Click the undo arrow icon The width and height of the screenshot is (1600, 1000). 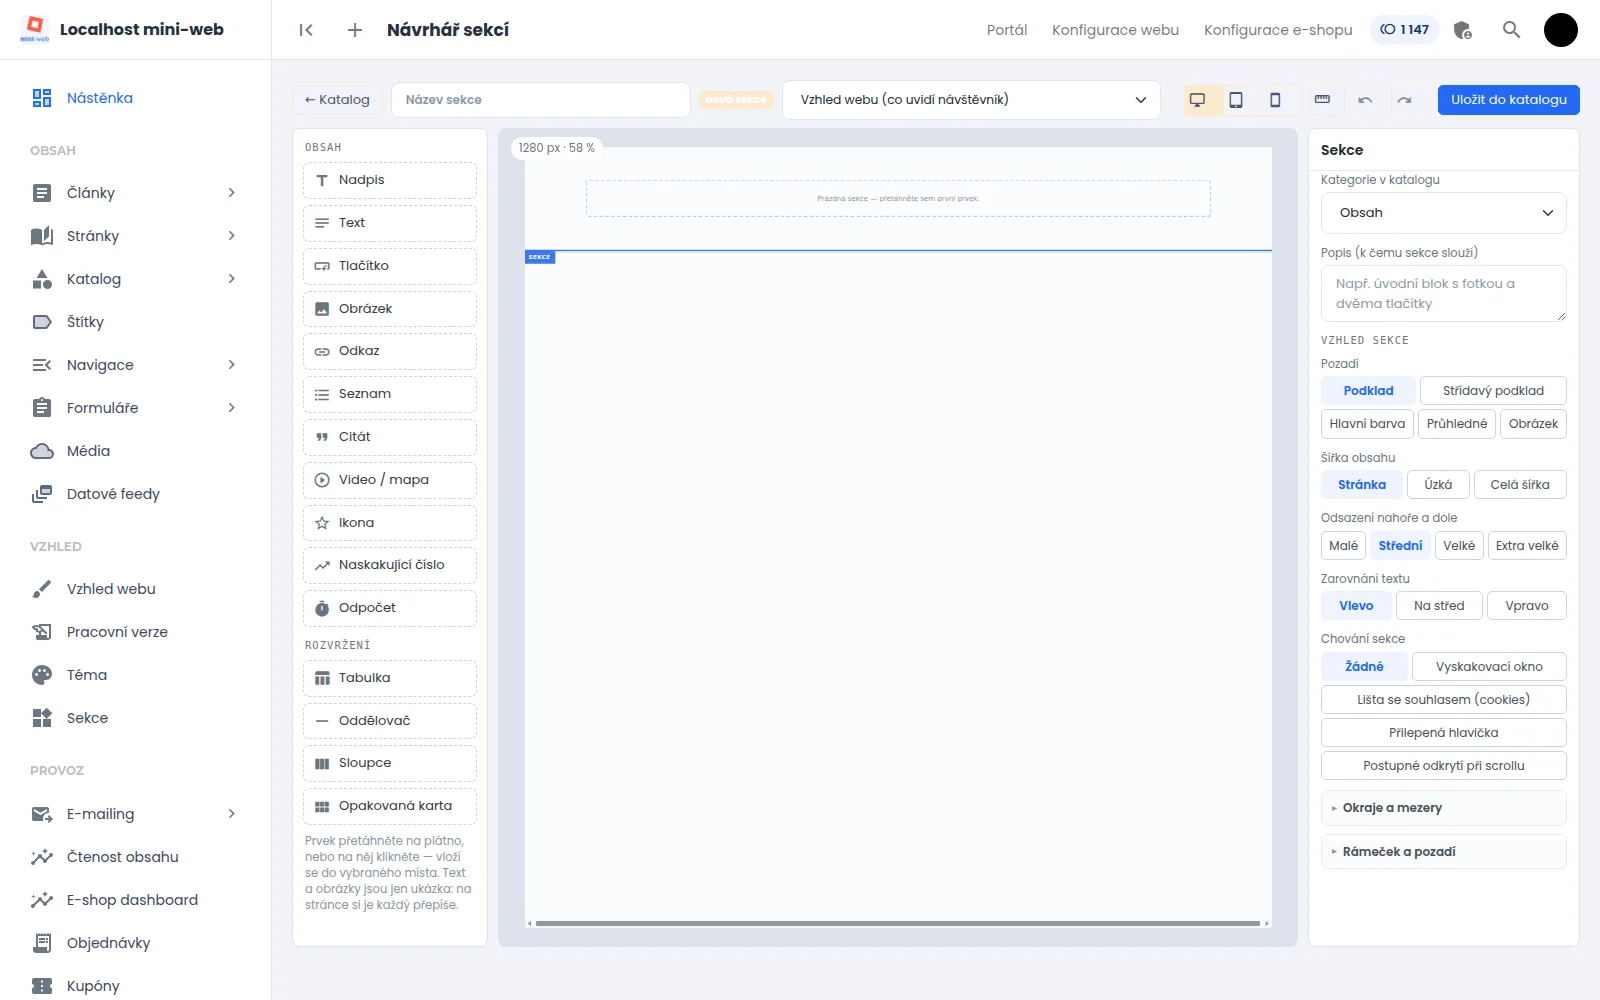pos(1365,100)
